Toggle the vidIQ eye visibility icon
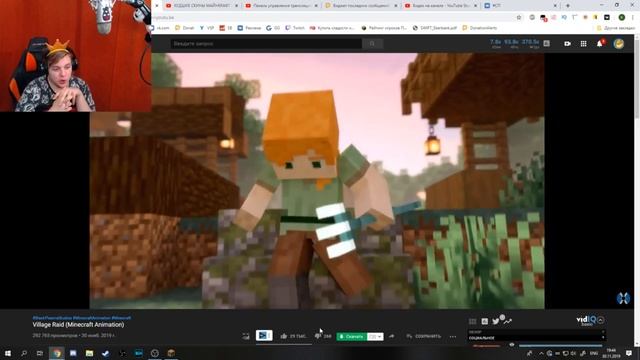Screen dimensions: 640x360 (511, 345)
